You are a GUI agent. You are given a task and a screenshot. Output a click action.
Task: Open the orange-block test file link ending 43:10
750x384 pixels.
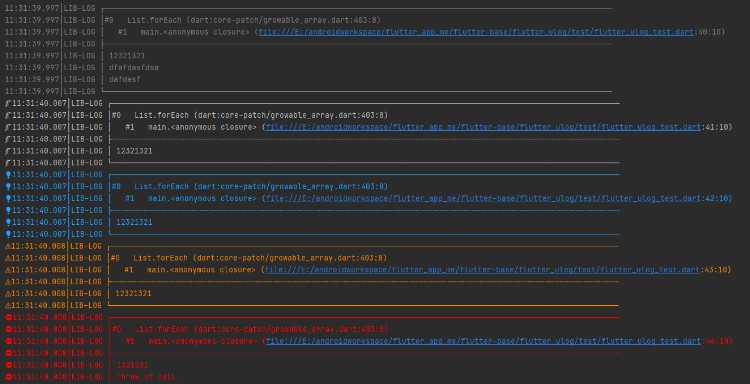click(483, 270)
